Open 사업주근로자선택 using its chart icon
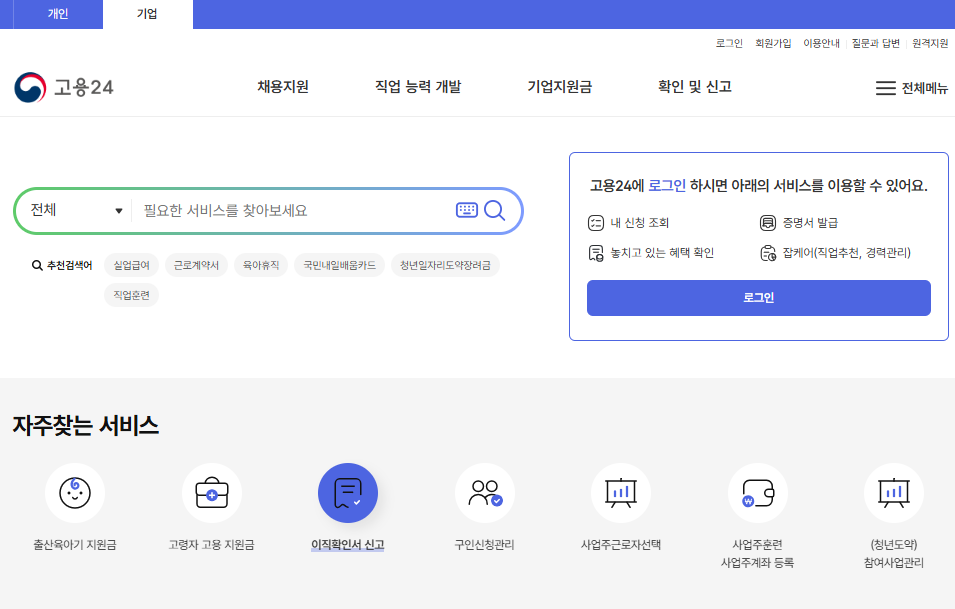955x609 pixels. click(621, 492)
